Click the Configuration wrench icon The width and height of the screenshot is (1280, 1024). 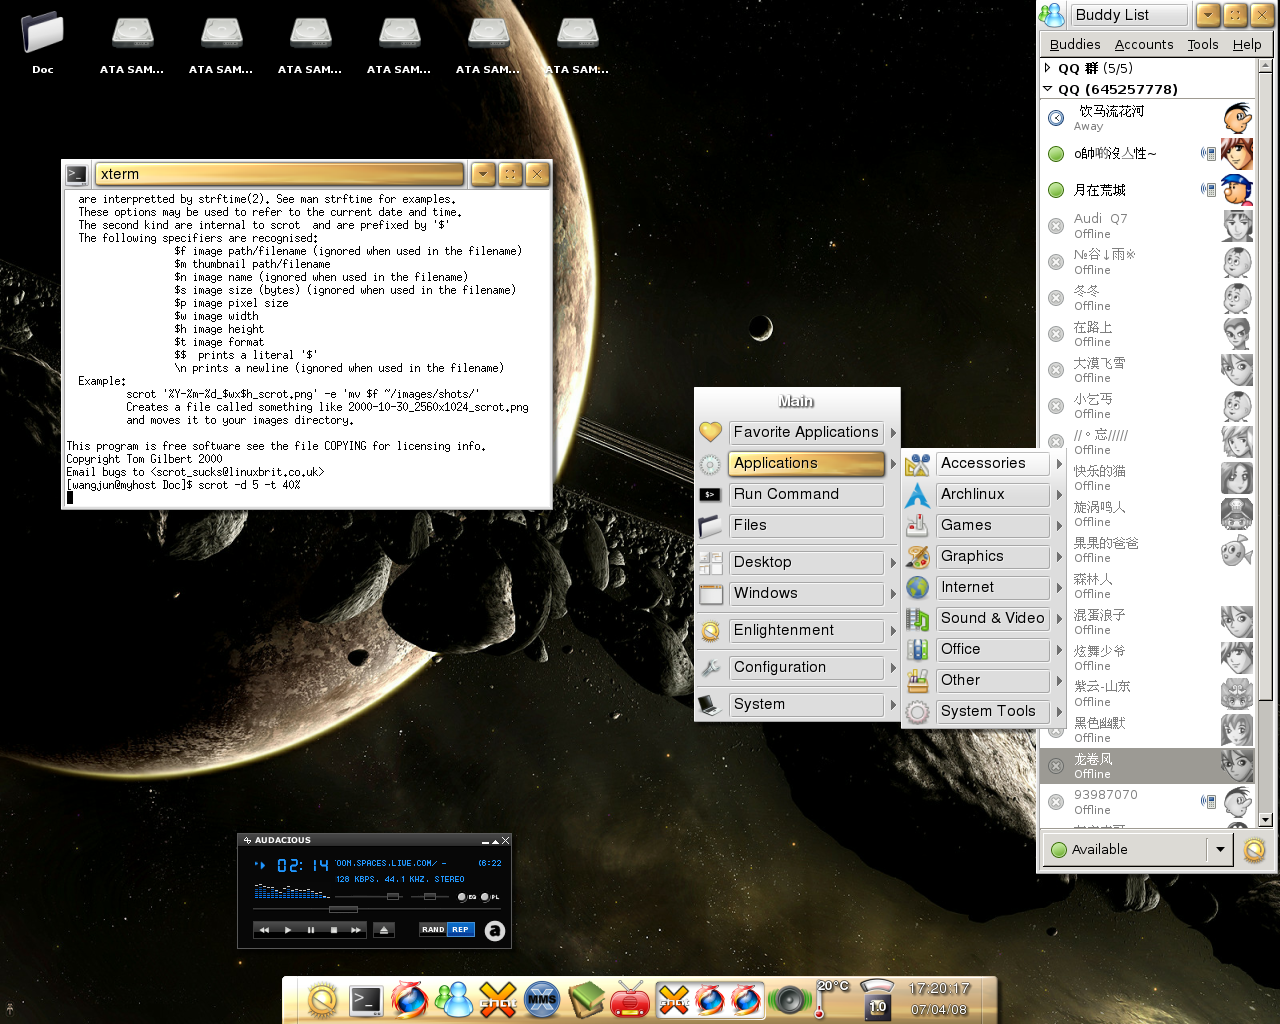[x=710, y=668]
